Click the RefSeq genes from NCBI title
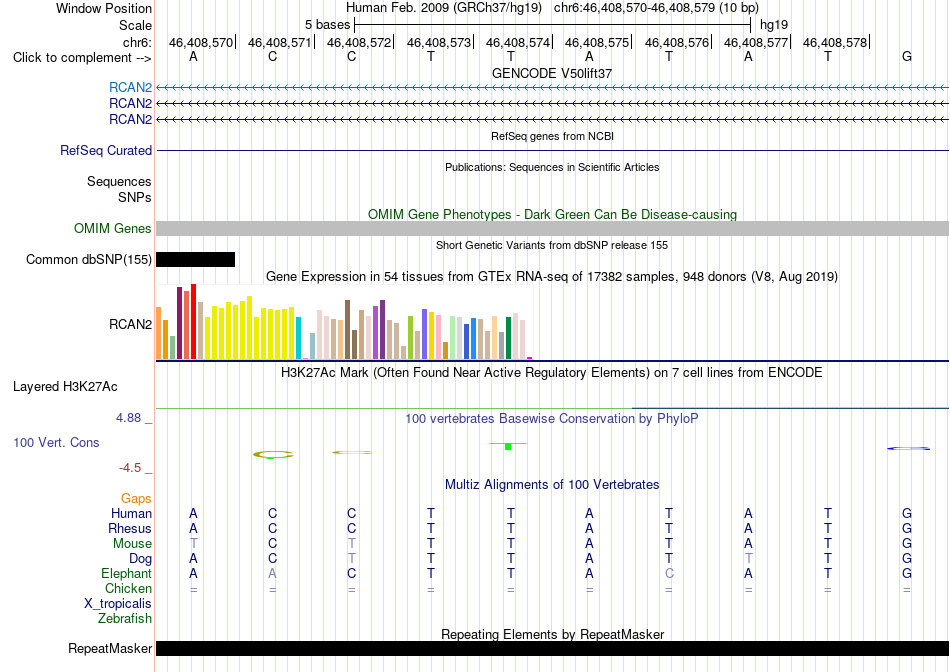The image size is (950, 672). pyautogui.click(x=553, y=136)
